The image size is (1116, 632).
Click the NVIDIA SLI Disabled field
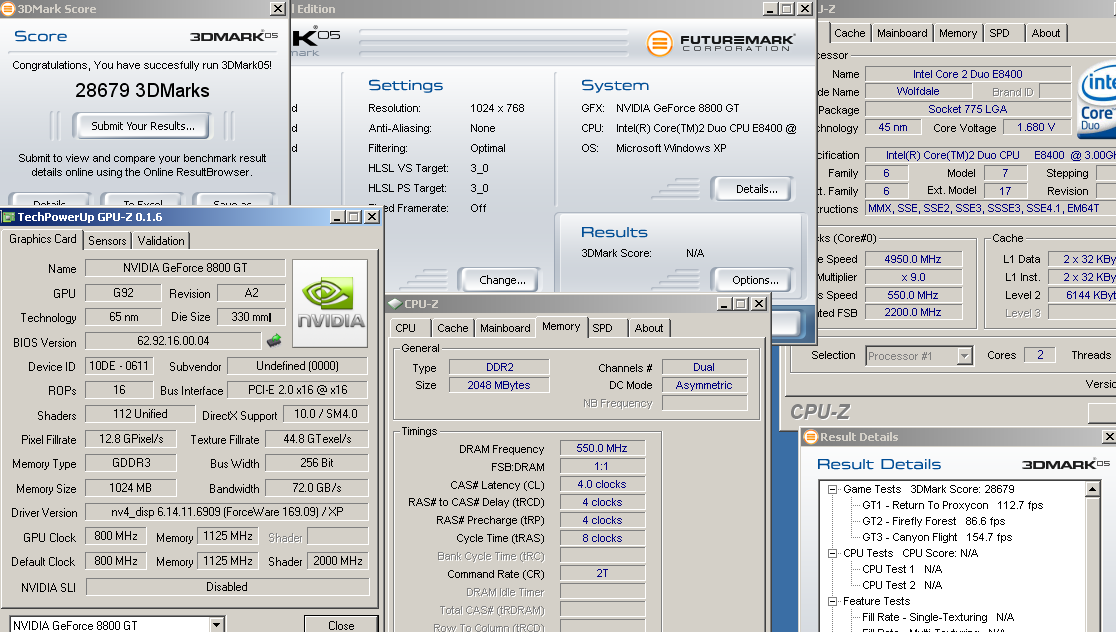[x=227, y=586]
